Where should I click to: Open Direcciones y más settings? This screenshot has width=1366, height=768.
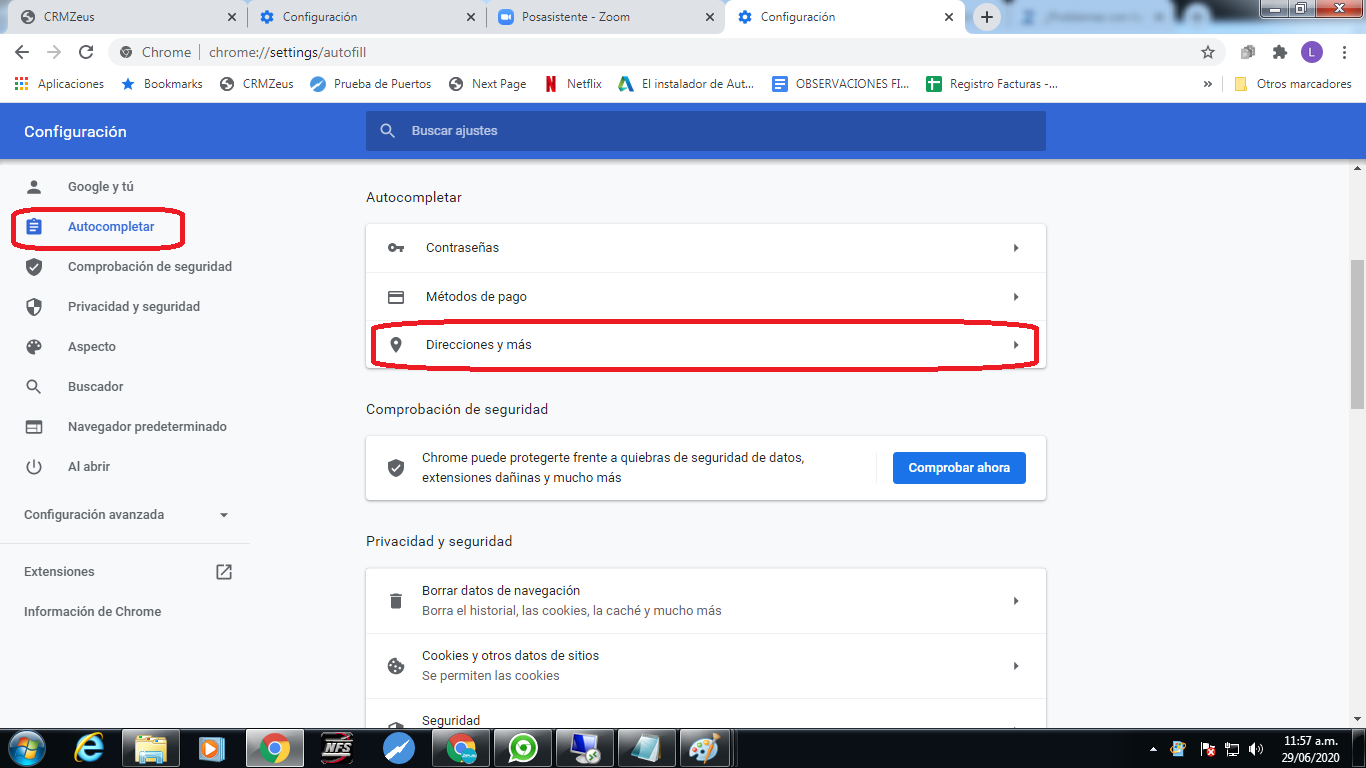705,345
